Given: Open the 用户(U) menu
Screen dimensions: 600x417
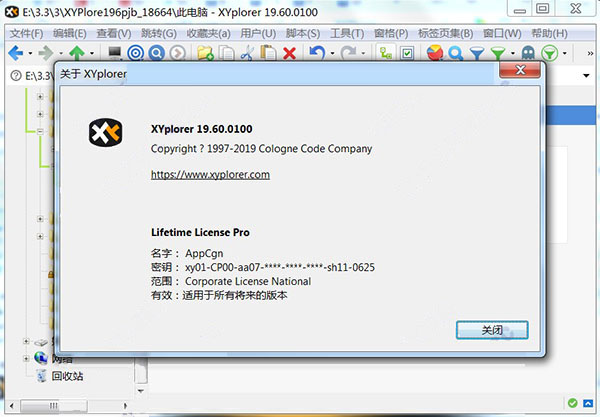Looking at the screenshot, I should 258,33.
